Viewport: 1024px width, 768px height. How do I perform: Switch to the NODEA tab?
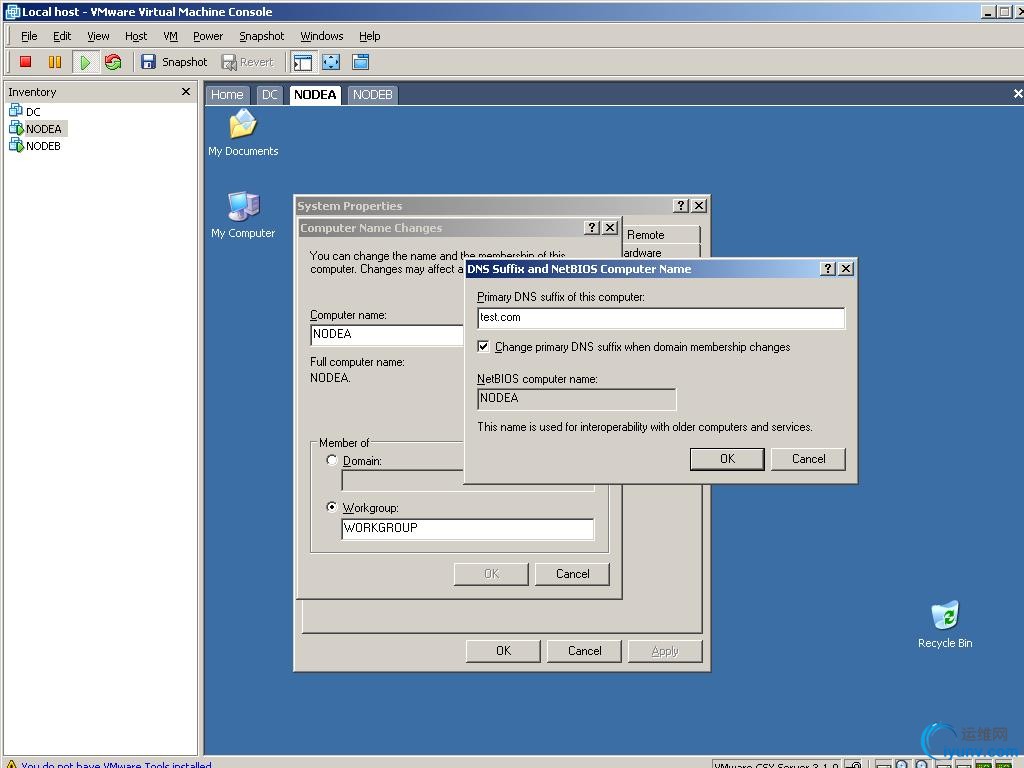(x=315, y=95)
